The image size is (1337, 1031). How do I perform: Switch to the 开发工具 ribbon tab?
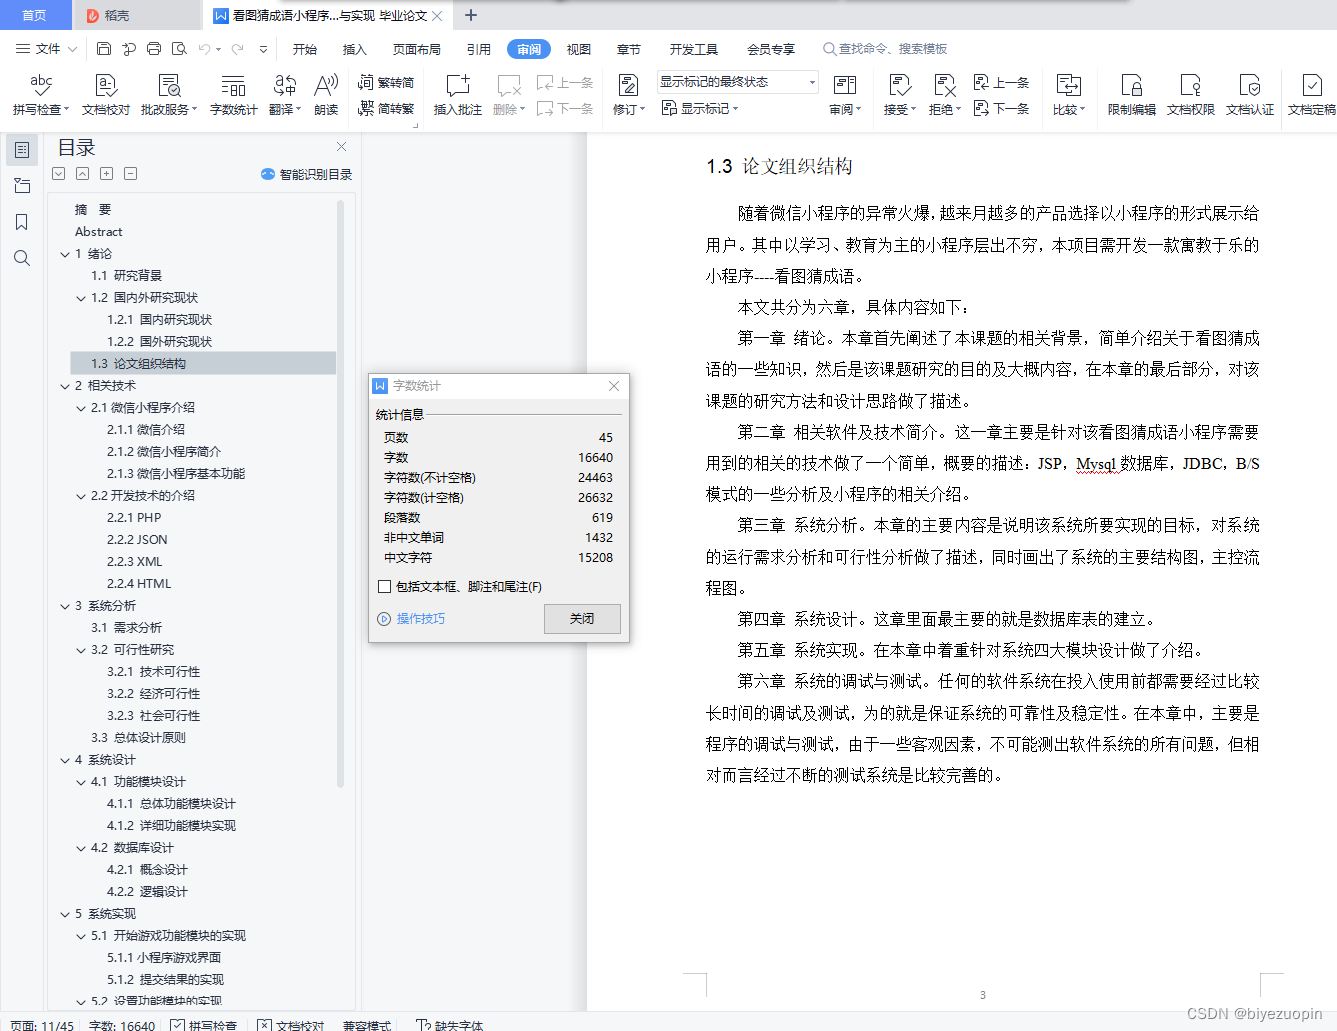(694, 49)
